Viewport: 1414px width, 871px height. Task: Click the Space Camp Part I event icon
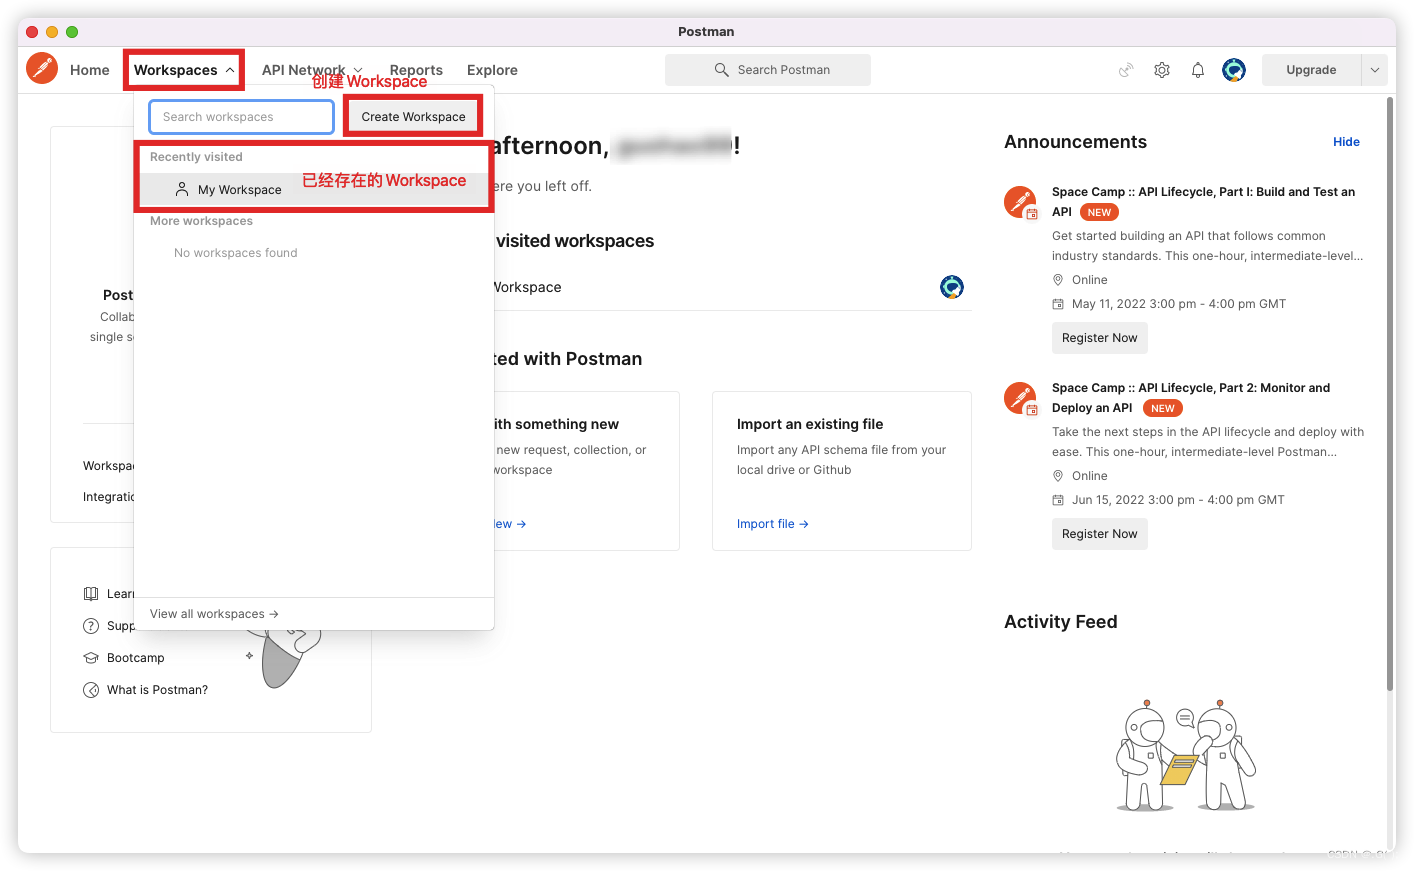click(x=1021, y=203)
